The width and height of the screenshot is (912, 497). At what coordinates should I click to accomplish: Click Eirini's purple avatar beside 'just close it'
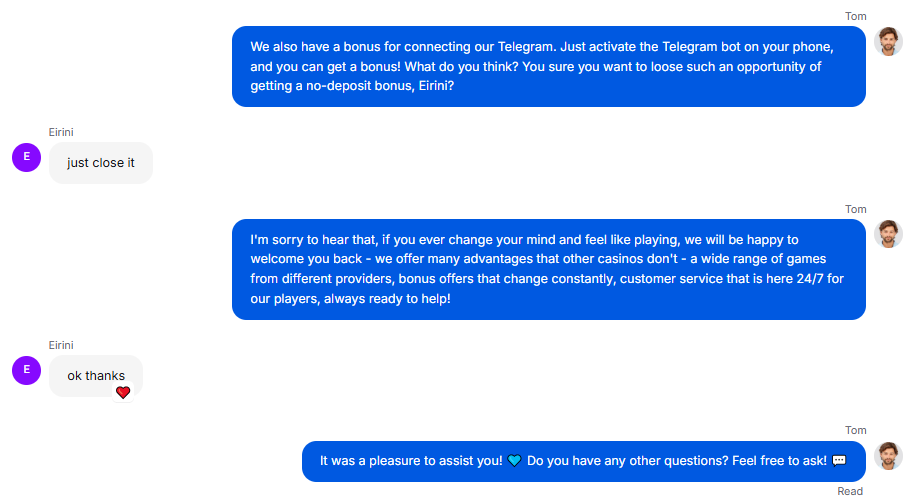click(27, 157)
